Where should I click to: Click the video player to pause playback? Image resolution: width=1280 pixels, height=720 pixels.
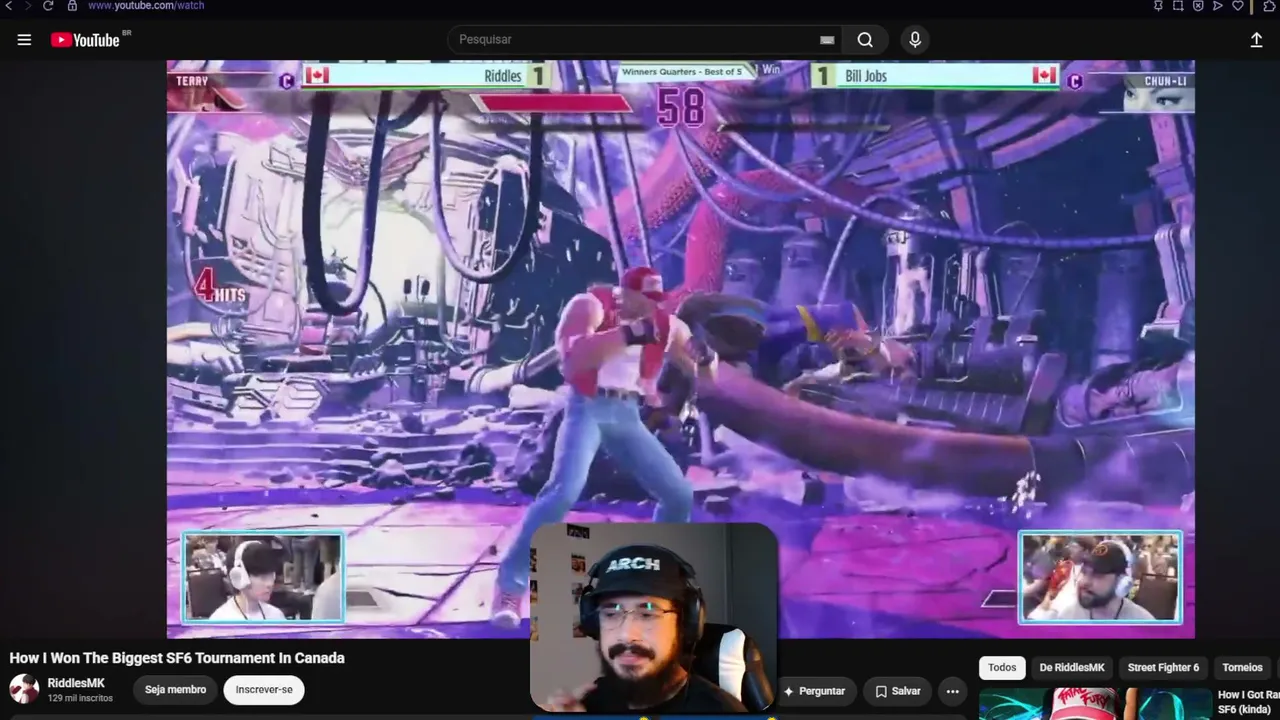(x=680, y=349)
